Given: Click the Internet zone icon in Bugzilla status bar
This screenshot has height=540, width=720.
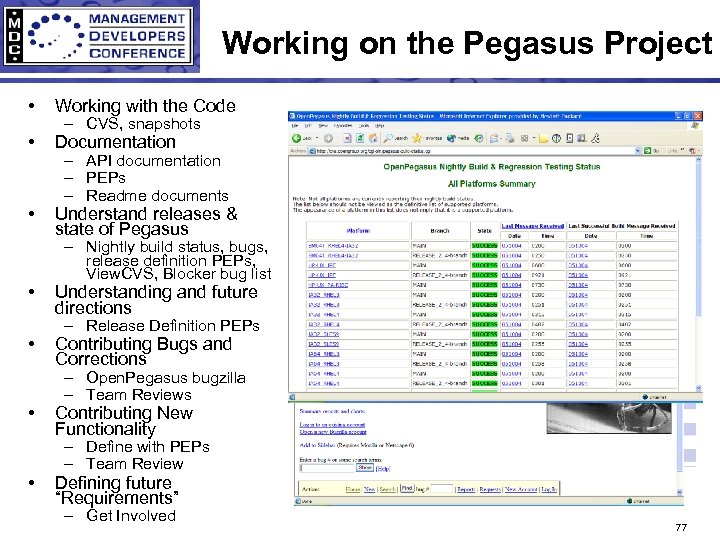Looking at the screenshot, I should 630,501.
